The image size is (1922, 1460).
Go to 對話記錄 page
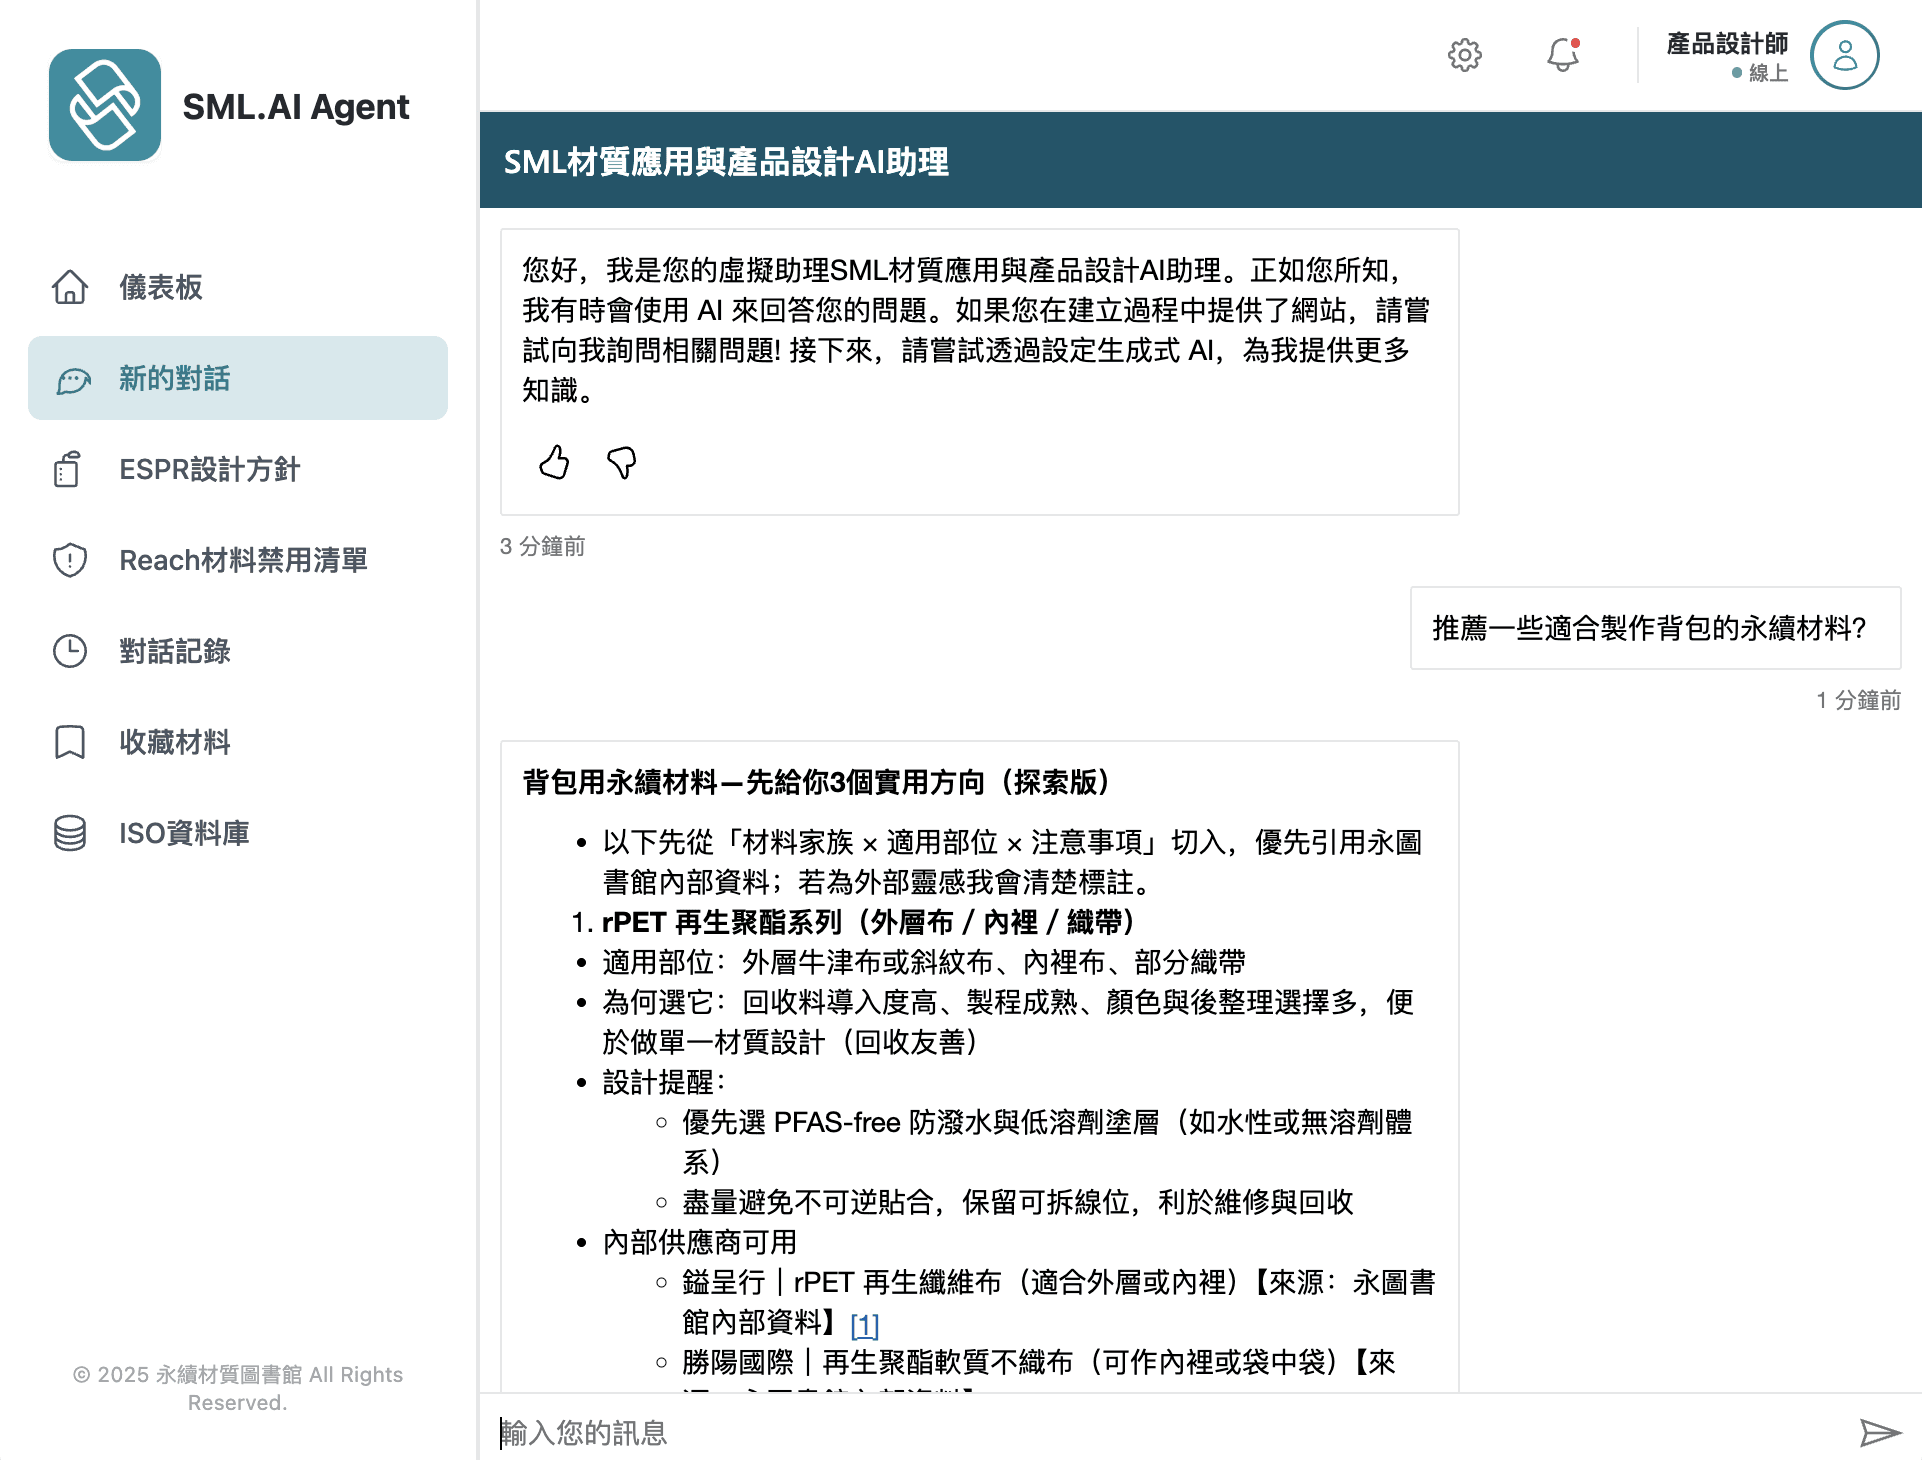[x=175, y=651]
